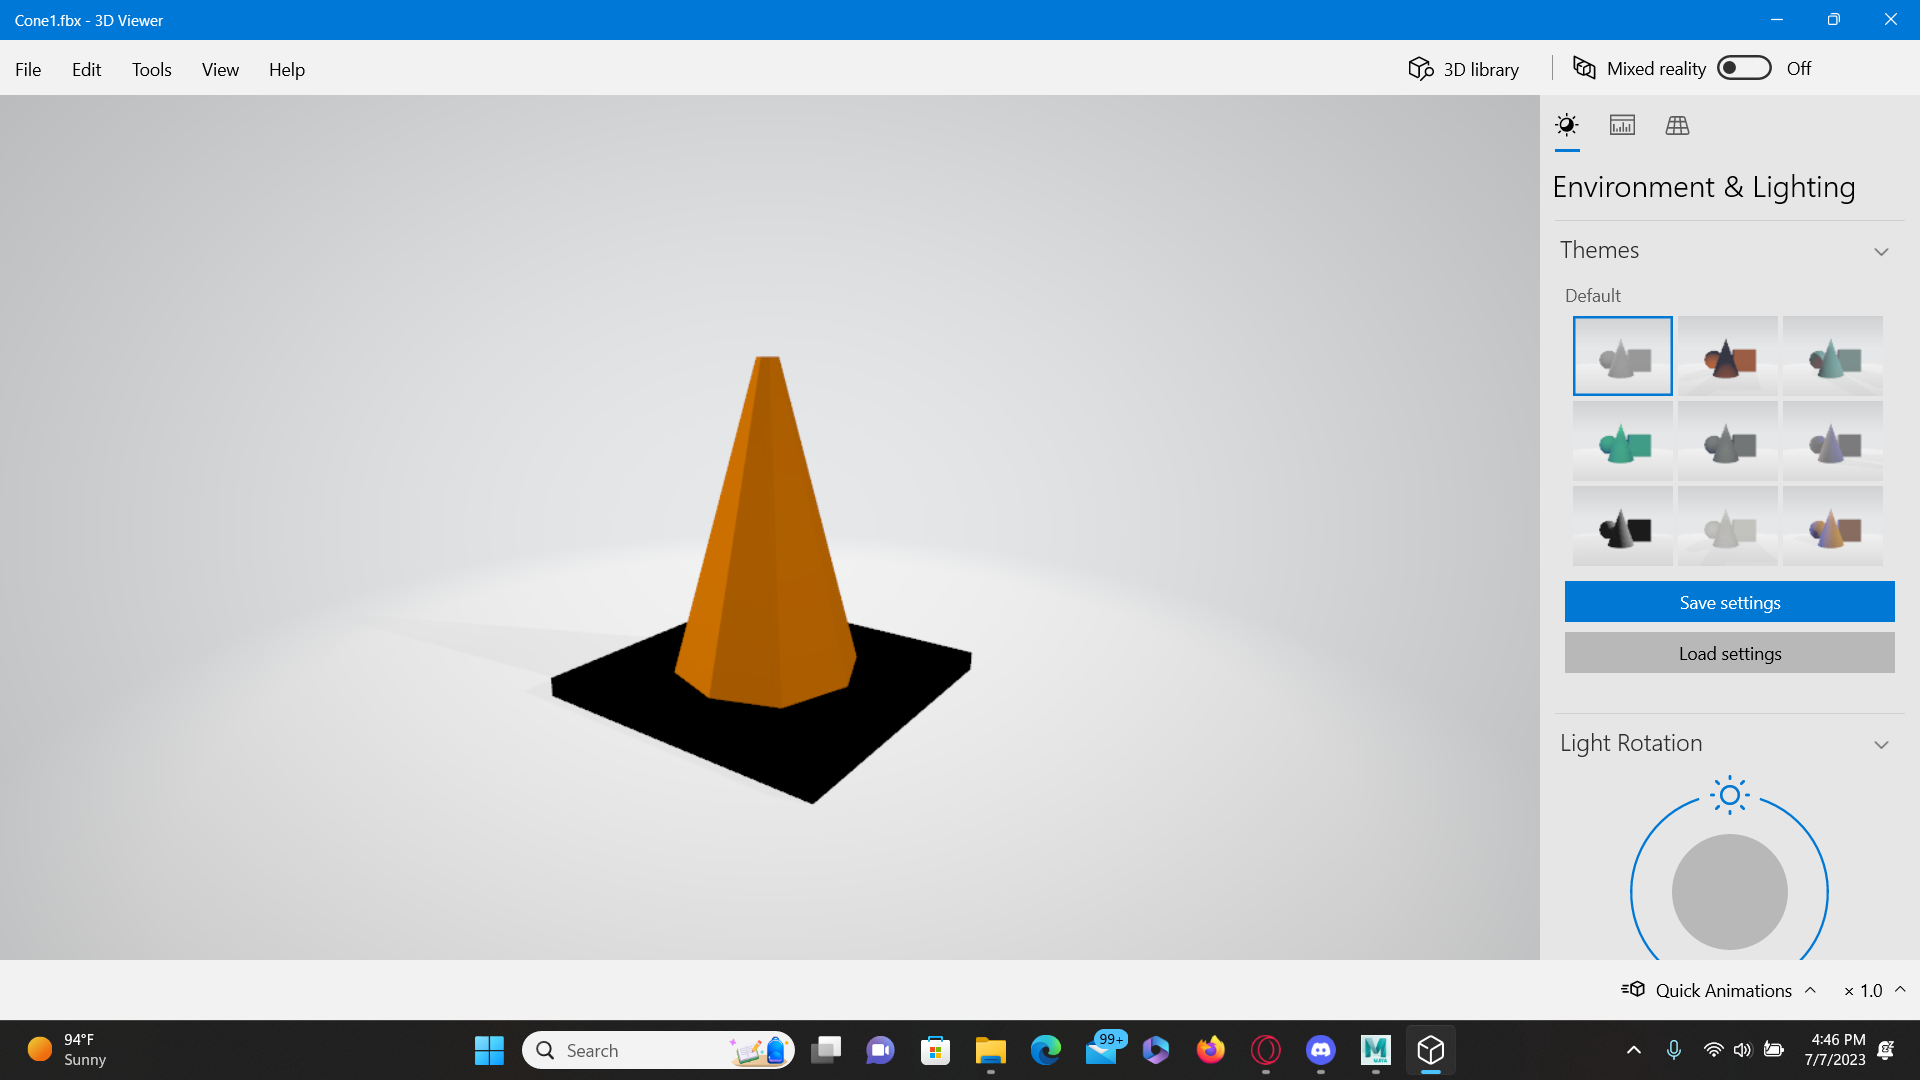This screenshot has width=1920, height=1080.
Task: Open the notifications bell icon
Action: [x=1886, y=1050]
